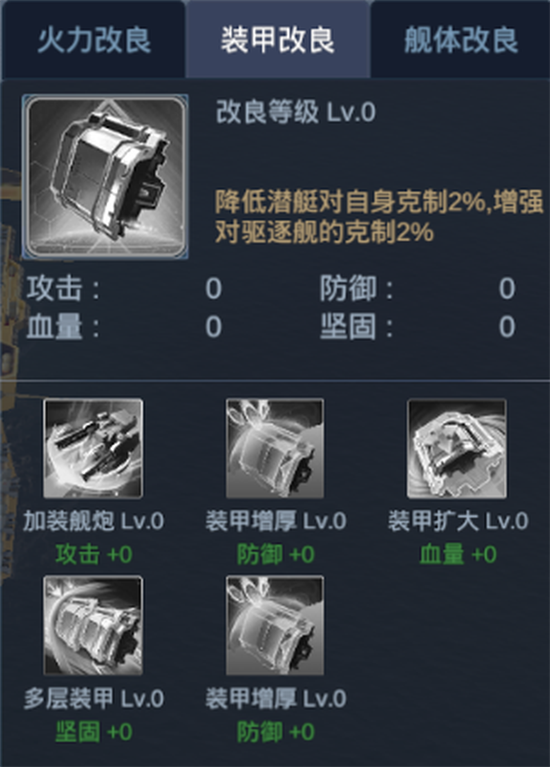Click the 攻击 stat row

[124, 288]
